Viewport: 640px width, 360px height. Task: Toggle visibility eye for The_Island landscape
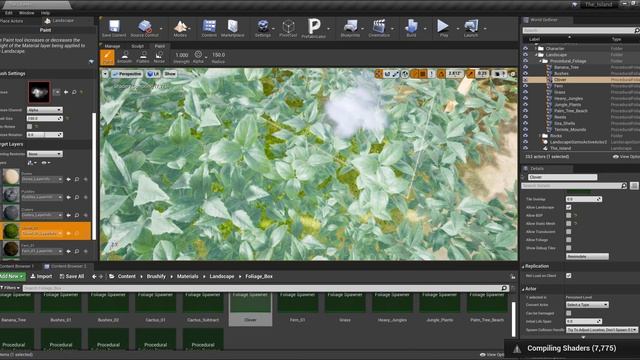pos(525,148)
